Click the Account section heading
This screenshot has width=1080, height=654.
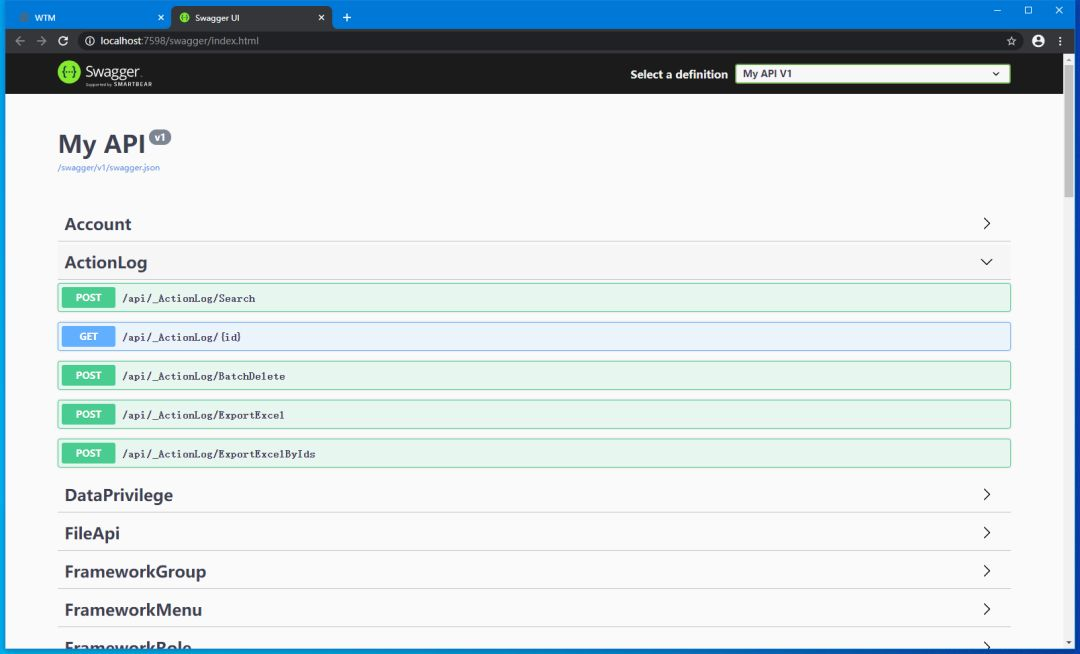coord(98,224)
